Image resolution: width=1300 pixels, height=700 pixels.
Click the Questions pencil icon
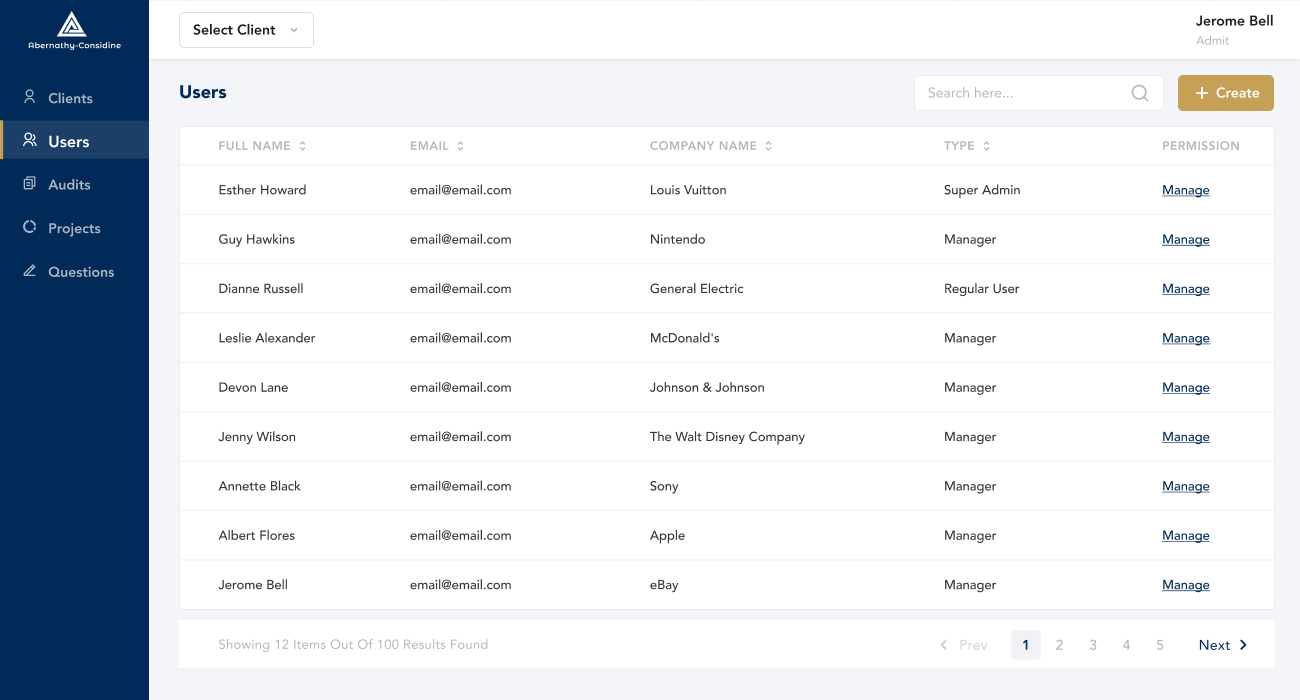[x=30, y=271]
